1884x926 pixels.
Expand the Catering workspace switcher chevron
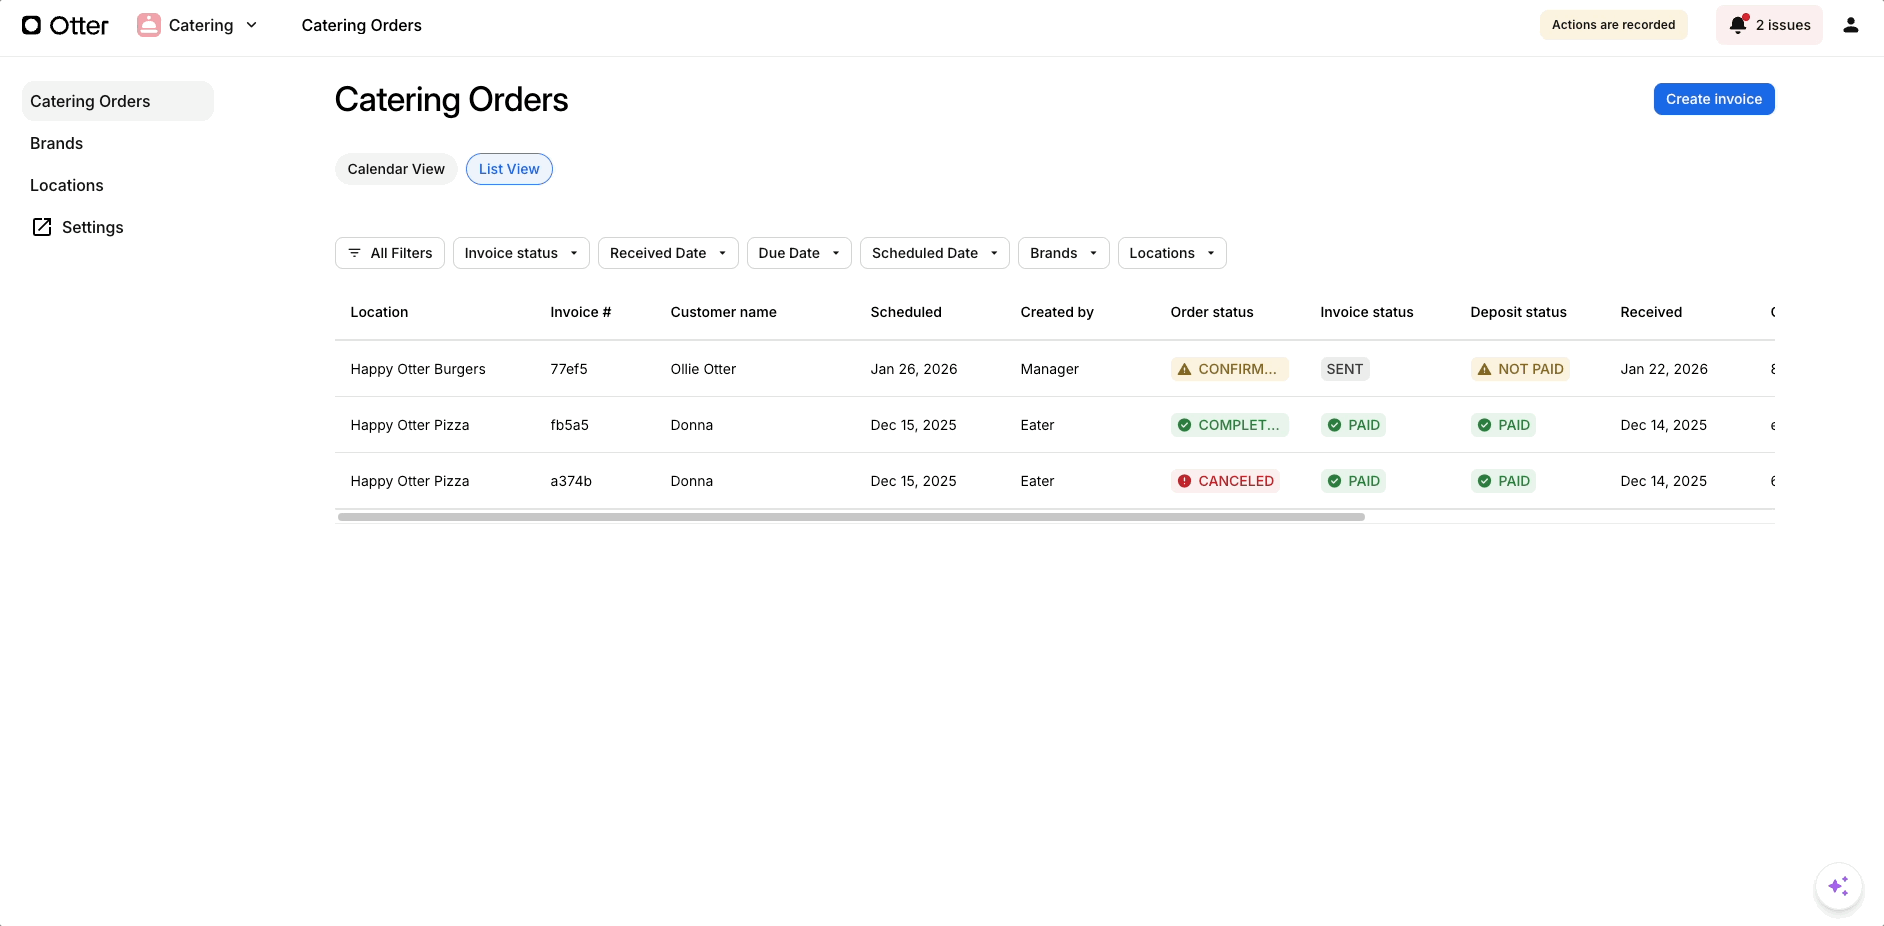point(252,25)
